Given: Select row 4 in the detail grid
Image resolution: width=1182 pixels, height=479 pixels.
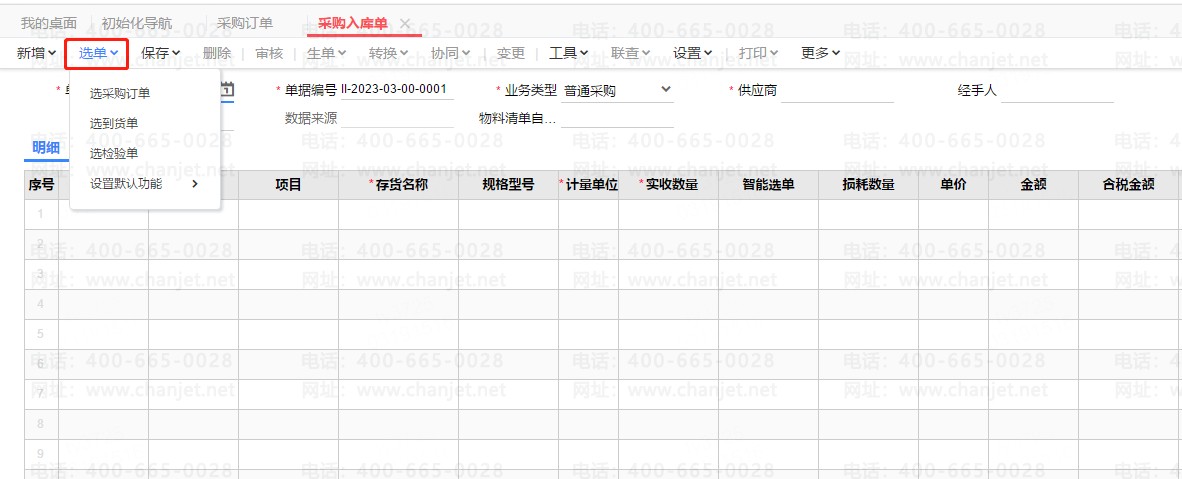Looking at the screenshot, I should pos(41,304).
